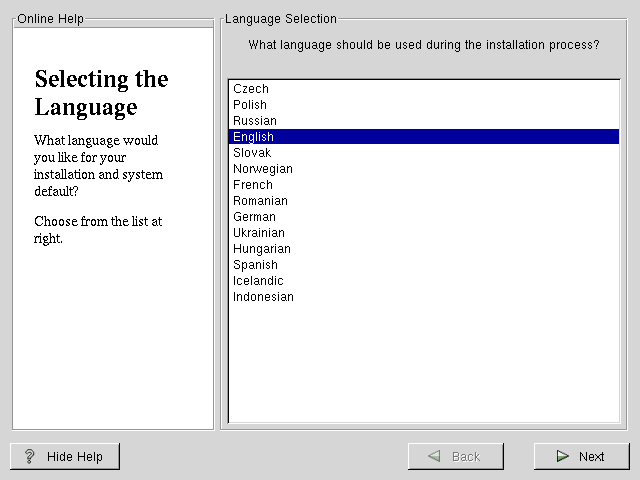The width and height of the screenshot is (640, 480).
Task: Select Spanish as the installation language
Action: 255,265
